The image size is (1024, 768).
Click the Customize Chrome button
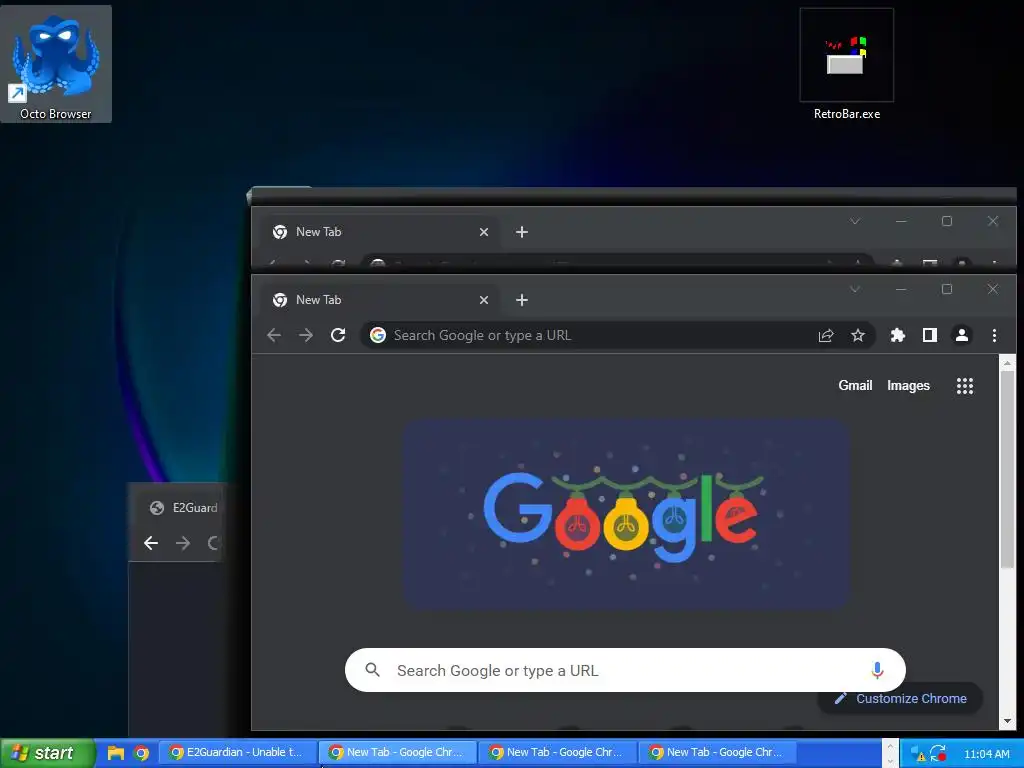[900, 698]
